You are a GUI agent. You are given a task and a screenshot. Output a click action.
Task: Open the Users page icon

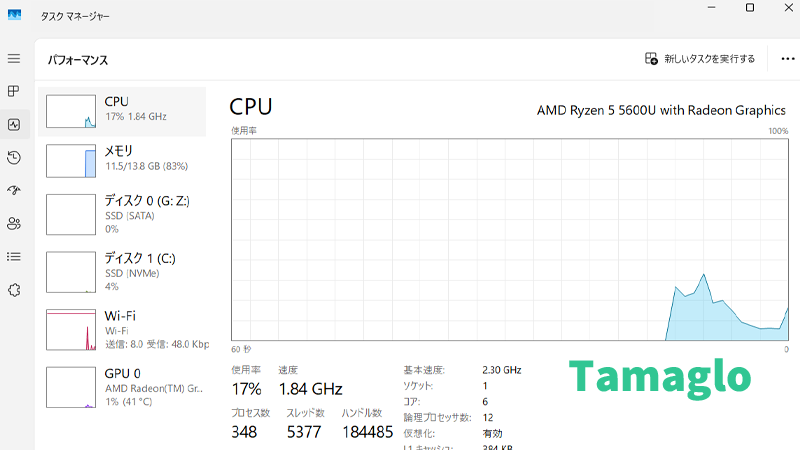click(14, 223)
